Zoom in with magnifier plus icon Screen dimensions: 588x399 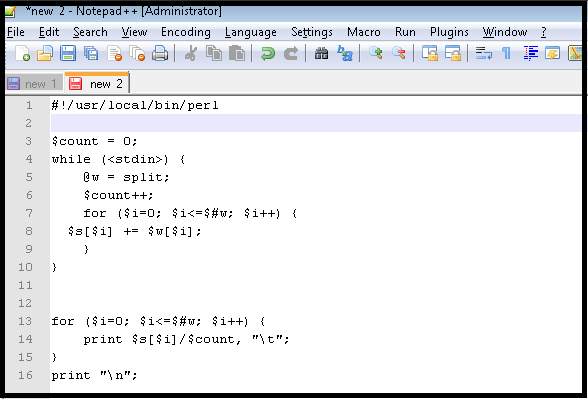(375, 53)
